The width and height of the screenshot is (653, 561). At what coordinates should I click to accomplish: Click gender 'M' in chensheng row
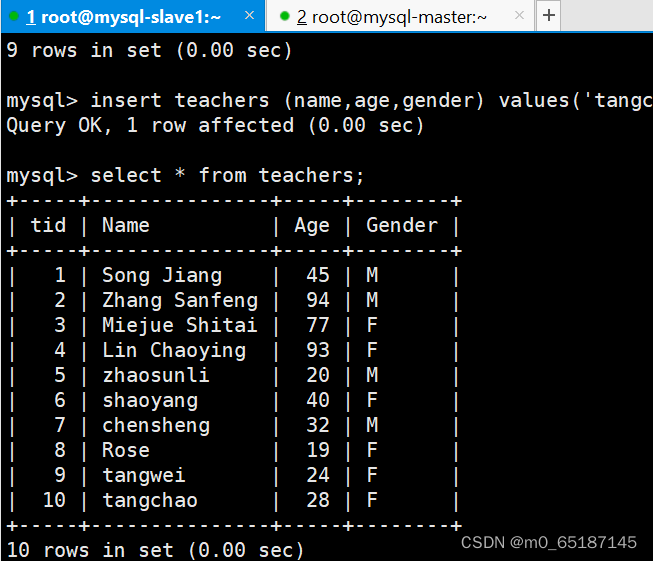click(x=372, y=425)
